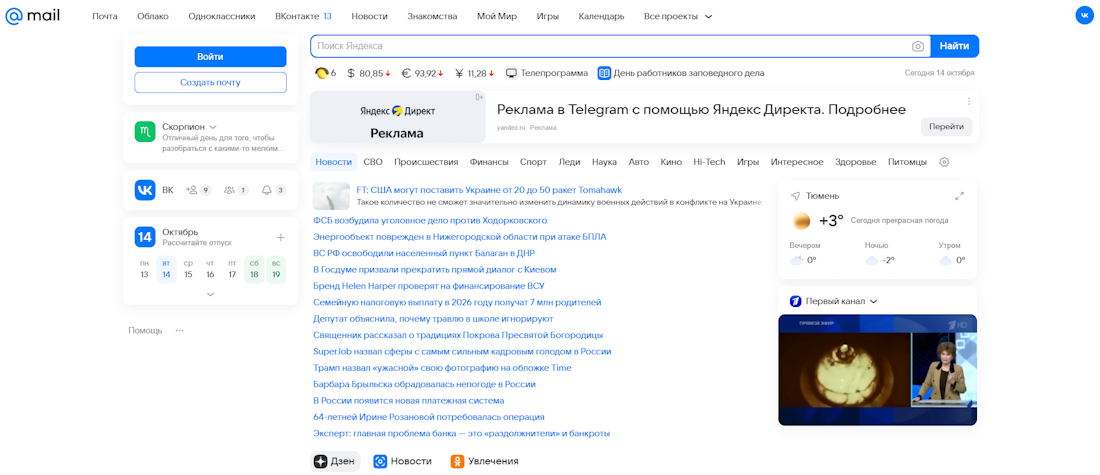Open the Скорпион zodiac sign dropdown

[212, 127]
